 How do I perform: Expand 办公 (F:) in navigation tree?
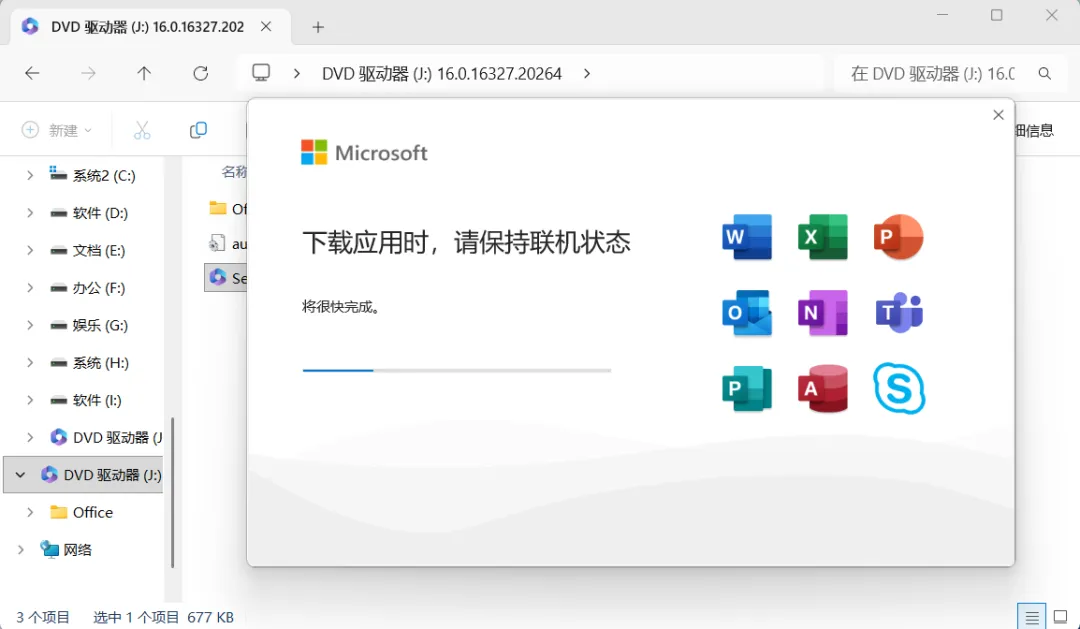pyautogui.click(x=30, y=288)
